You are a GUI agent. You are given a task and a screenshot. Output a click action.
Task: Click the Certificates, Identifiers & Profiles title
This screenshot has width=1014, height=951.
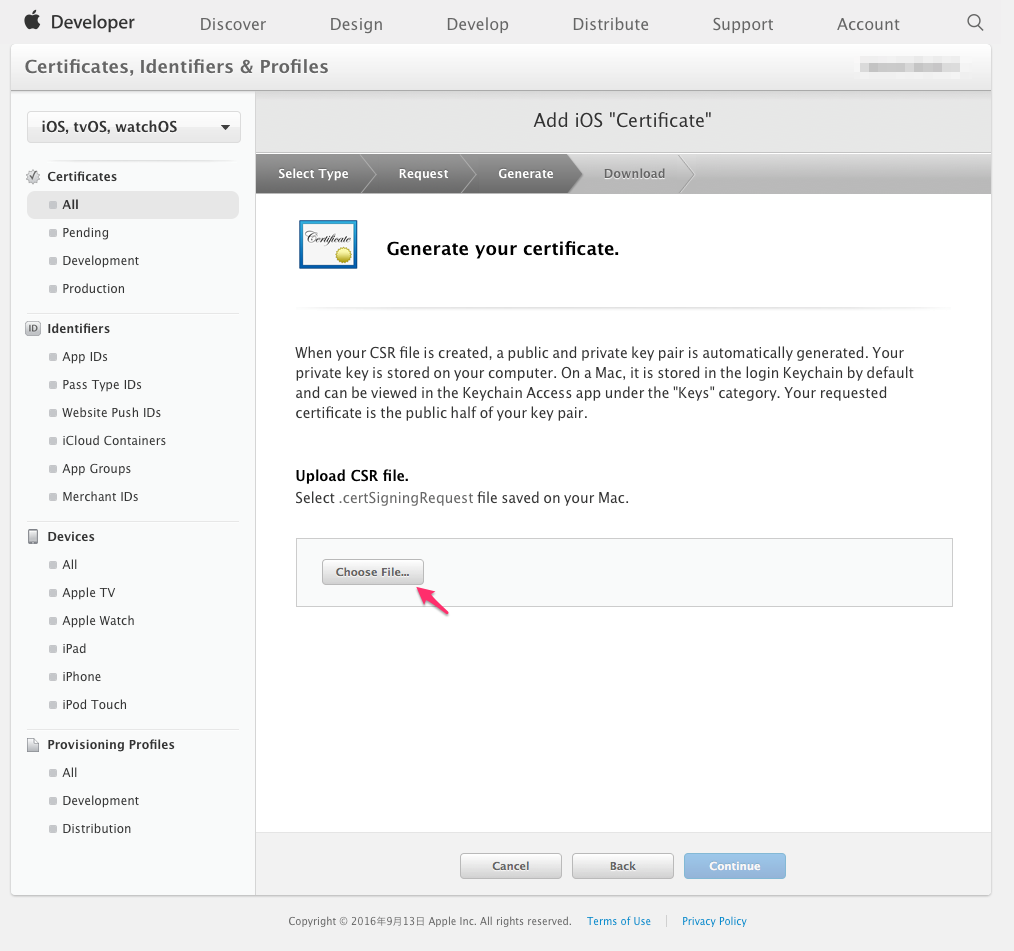click(177, 67)
